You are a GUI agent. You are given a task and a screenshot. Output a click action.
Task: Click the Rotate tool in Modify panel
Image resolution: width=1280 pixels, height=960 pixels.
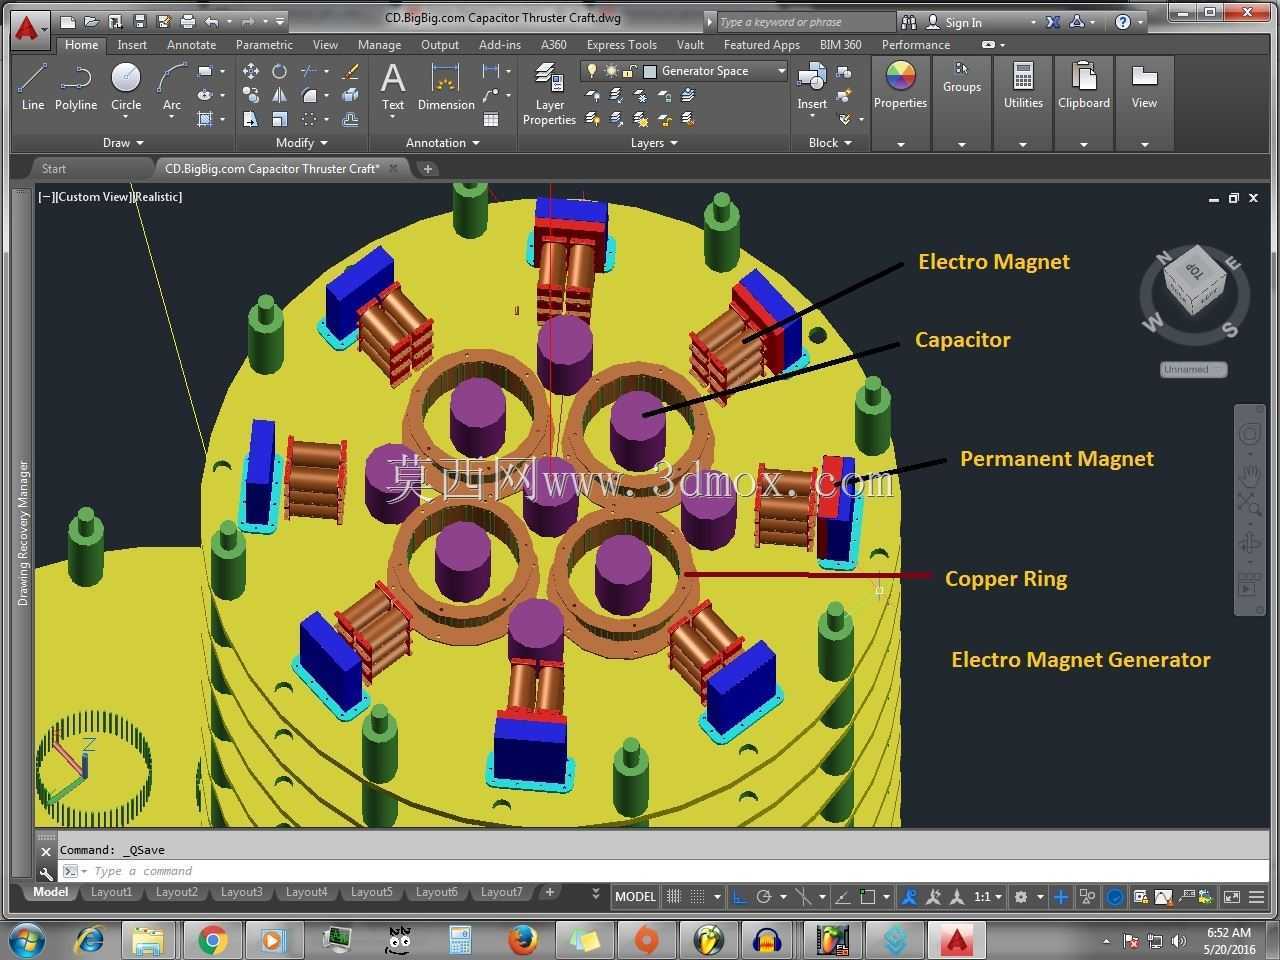[280, 71]
